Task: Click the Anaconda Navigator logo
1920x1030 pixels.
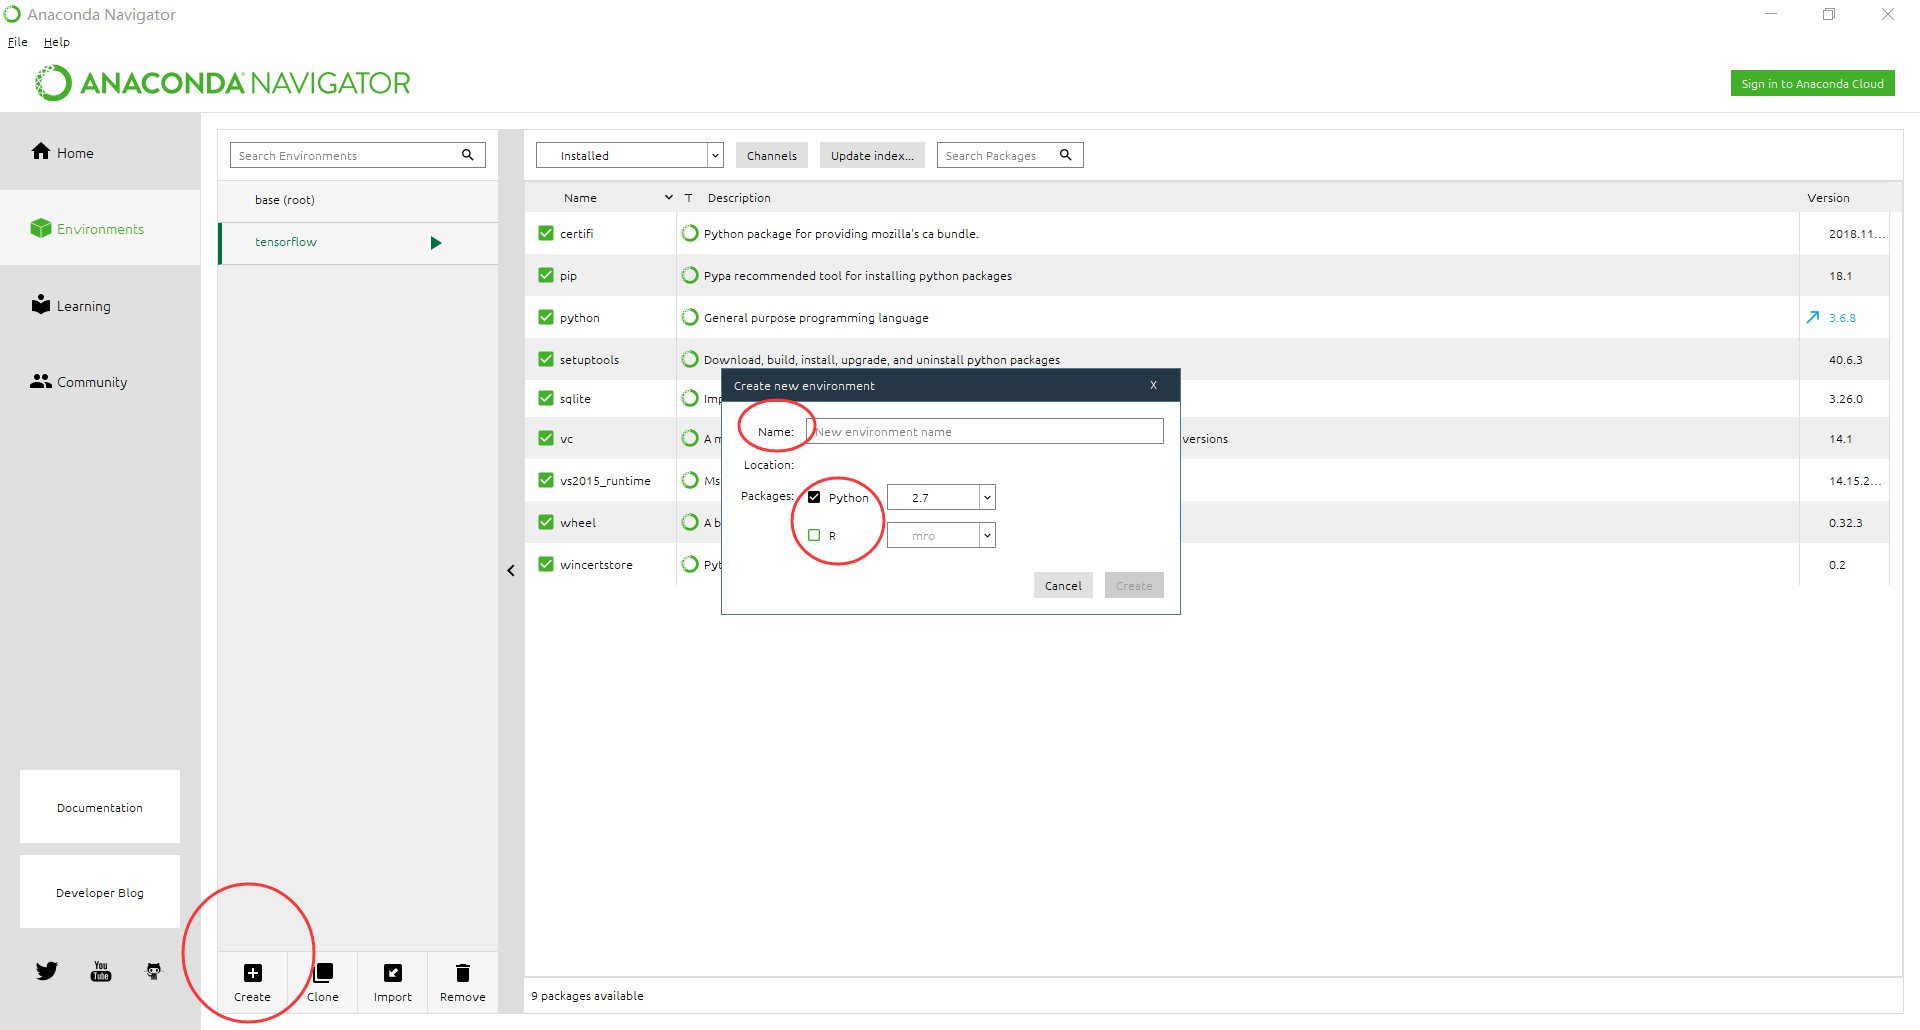Action: pyautogui.click(x=223, y=83)
